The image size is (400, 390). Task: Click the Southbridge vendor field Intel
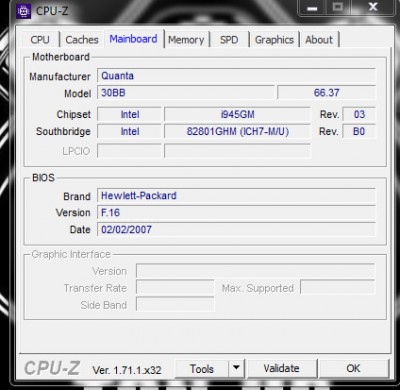click(130, 131)
